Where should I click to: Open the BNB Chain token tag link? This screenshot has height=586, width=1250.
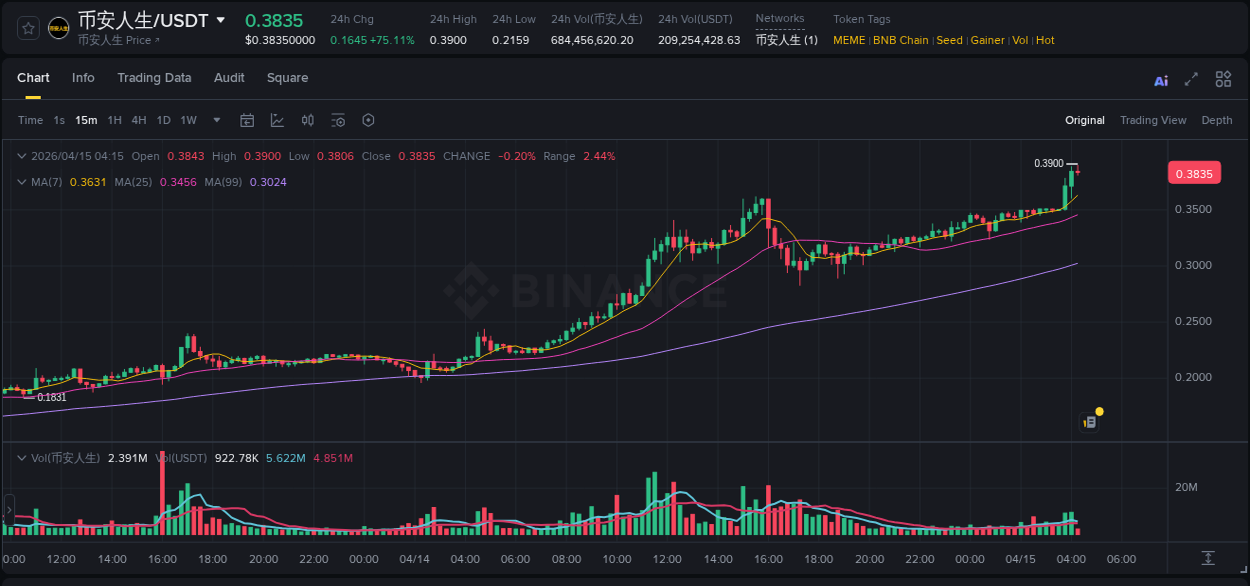900,40
